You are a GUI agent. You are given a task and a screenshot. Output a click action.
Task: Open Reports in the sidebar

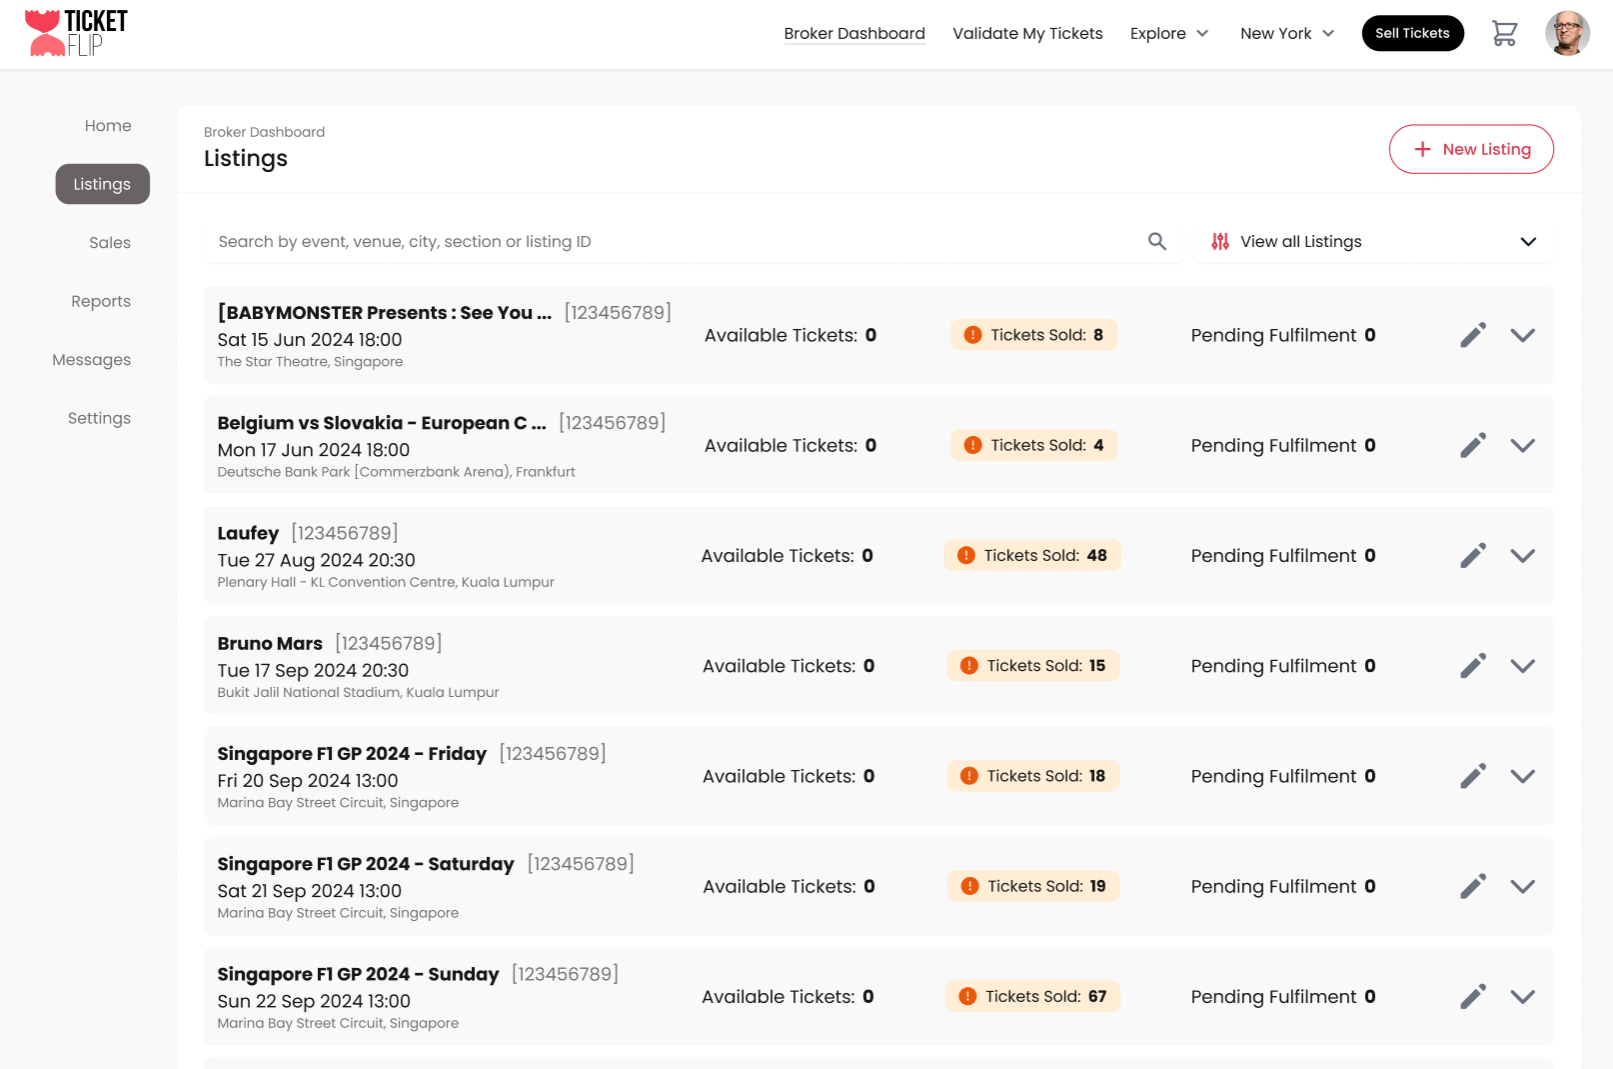point(101,301)
